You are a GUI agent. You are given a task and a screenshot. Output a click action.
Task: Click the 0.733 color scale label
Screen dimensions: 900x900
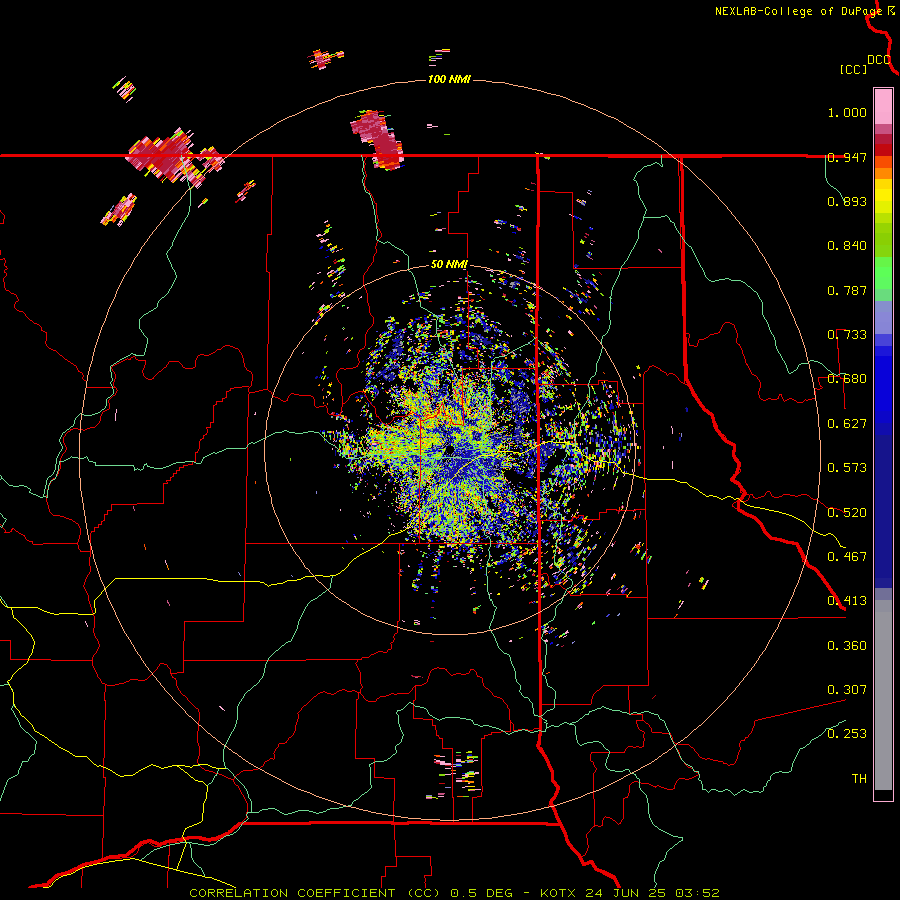(x=847, y=335)
